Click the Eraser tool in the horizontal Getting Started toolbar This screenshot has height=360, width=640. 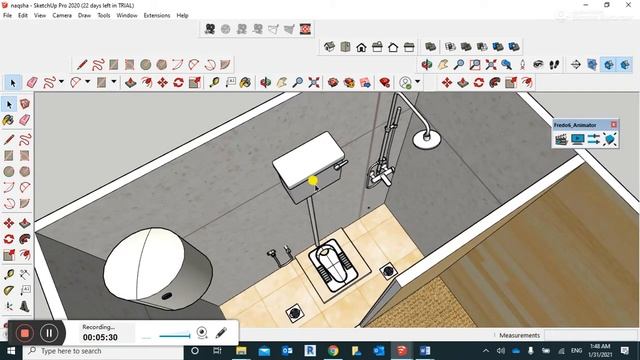tap(32, 82)
